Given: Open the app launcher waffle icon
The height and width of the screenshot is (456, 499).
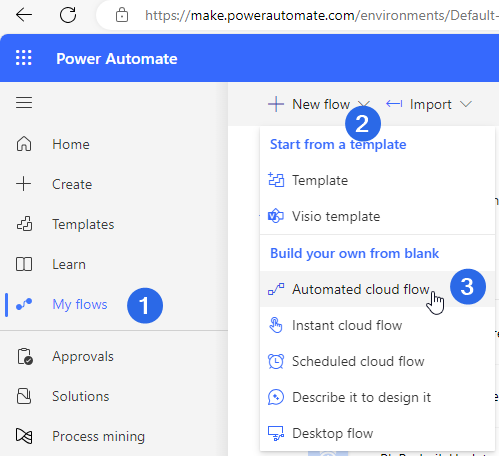Looking at the screenshot, I should 24,58.
